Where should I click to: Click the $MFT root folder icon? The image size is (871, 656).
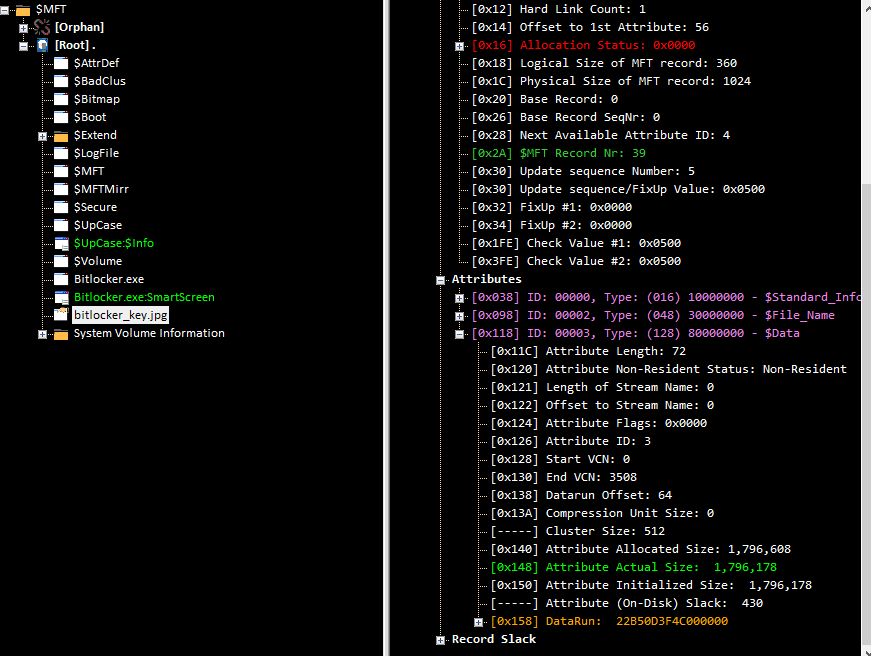click(23, 9)
